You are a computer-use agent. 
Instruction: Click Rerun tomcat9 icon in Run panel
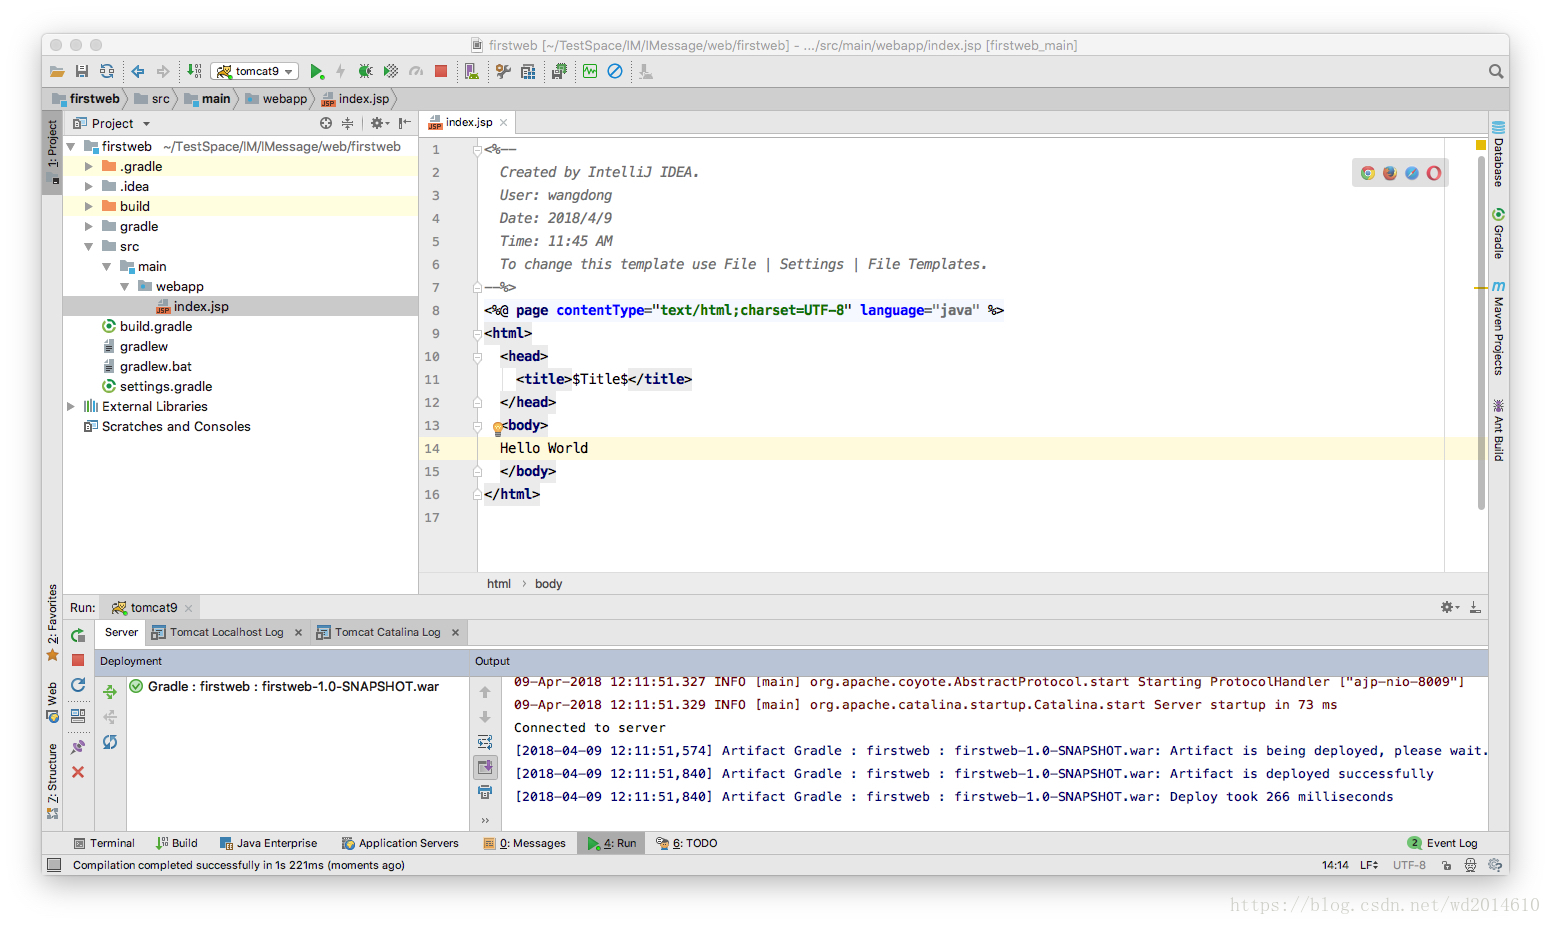[x=78, y=635]
